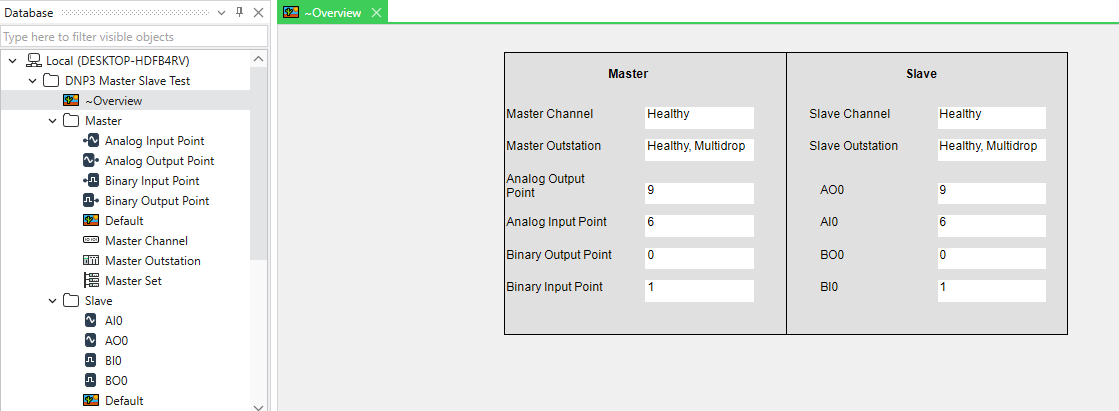
Task: Click the Master Analog Output Point value 9
Action: pos(699,193)
